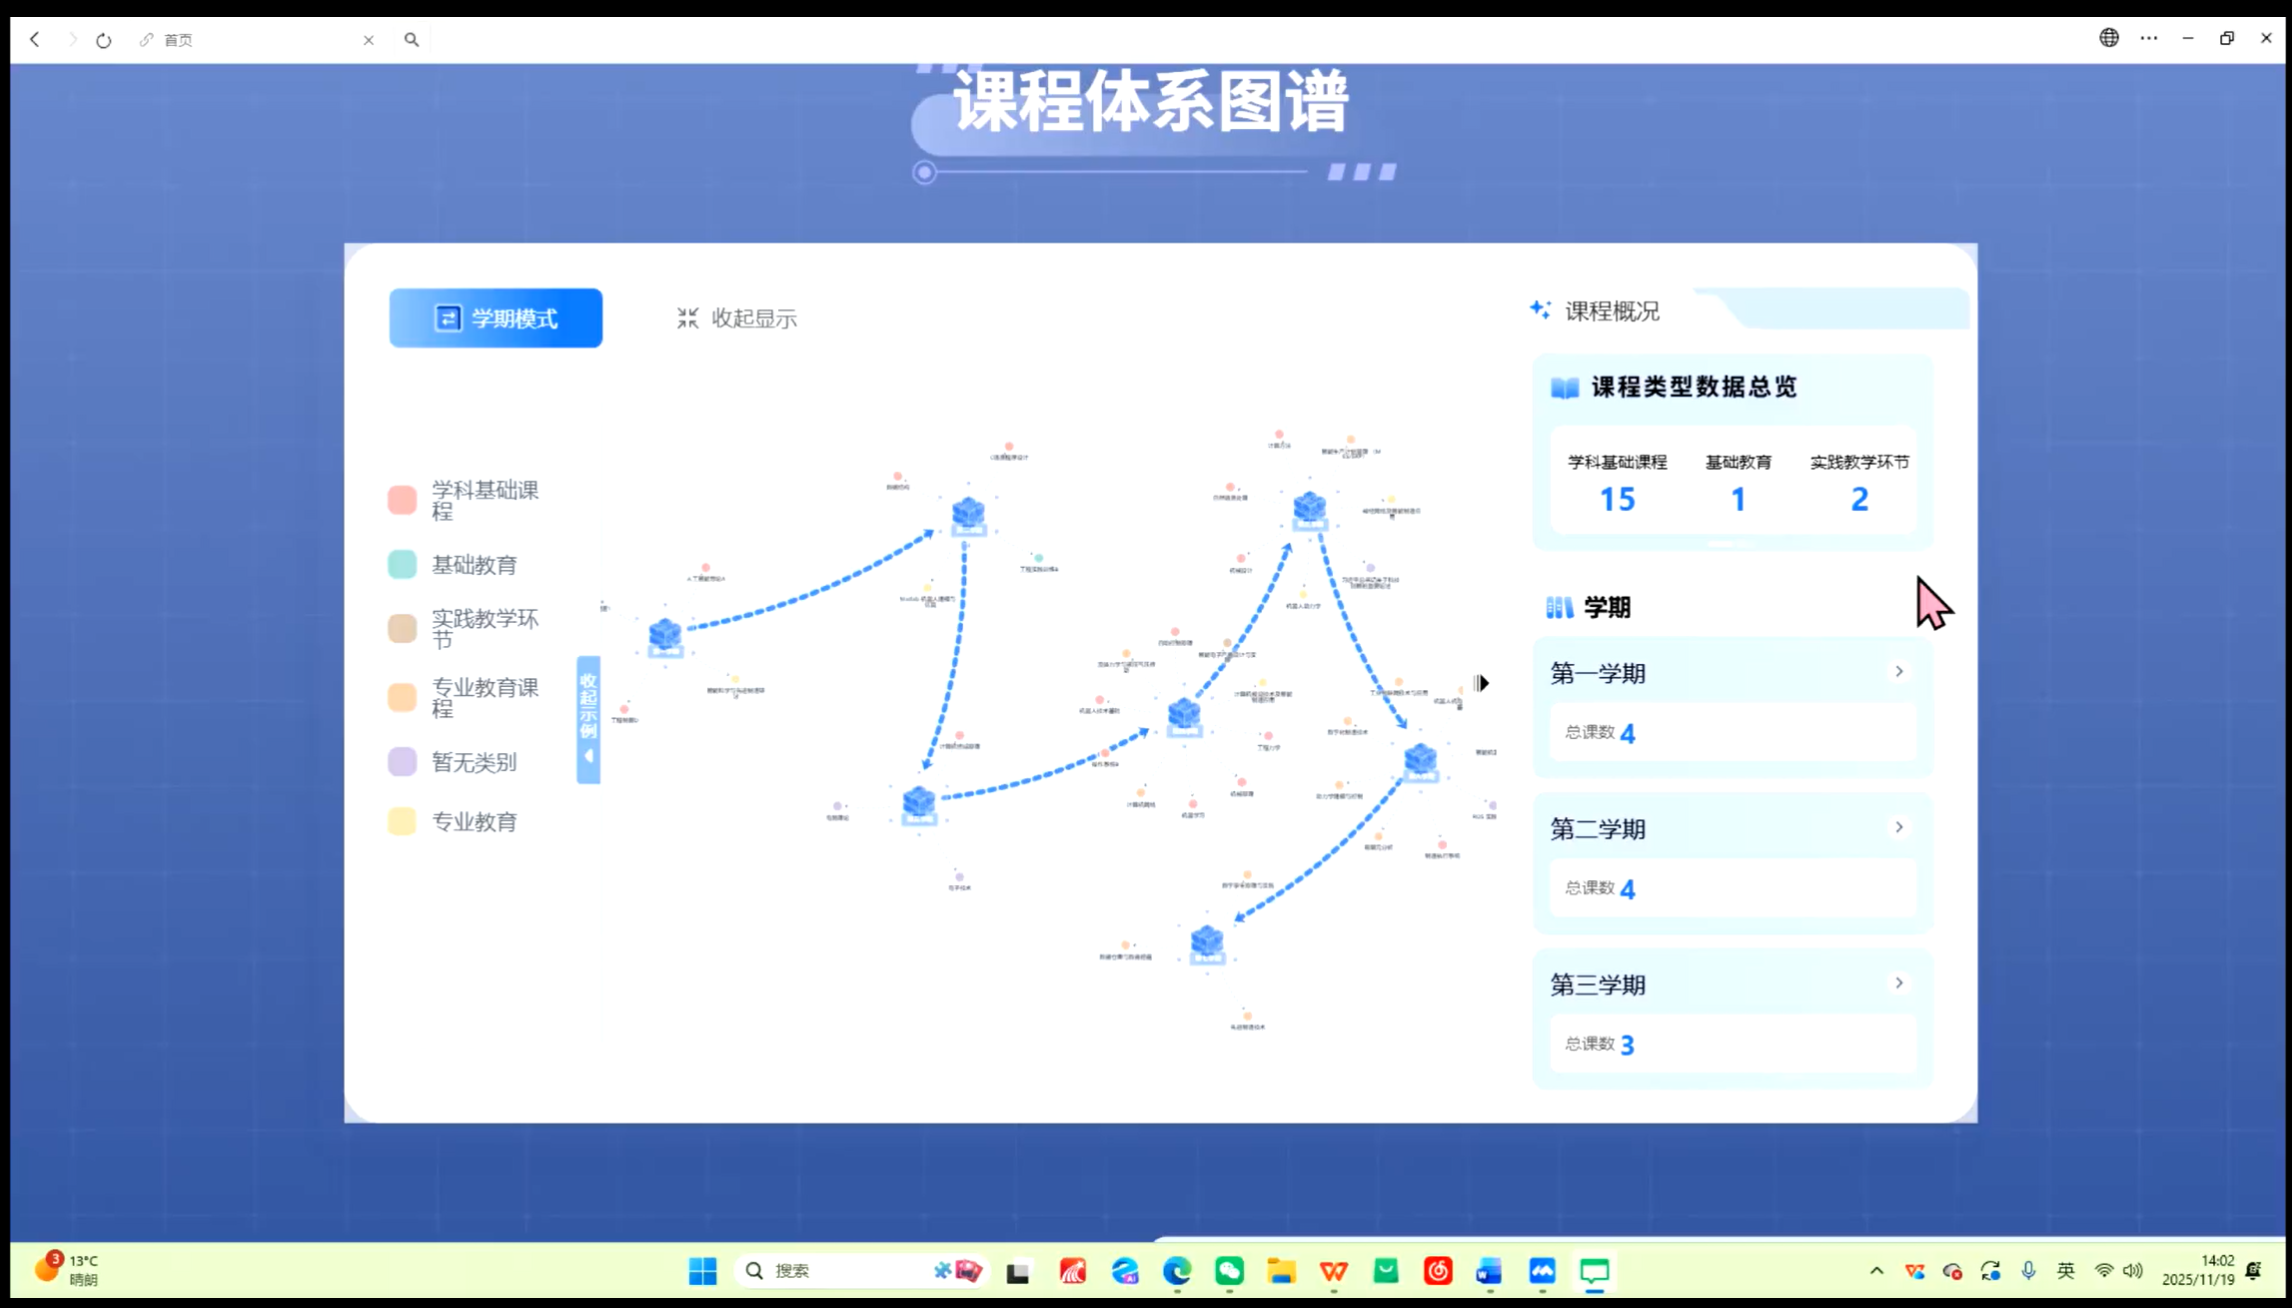The width and height of the screenshot is (2292, 1308).
Task: Expand 第二学期 chevron arrow
Action: point(1898,828)
